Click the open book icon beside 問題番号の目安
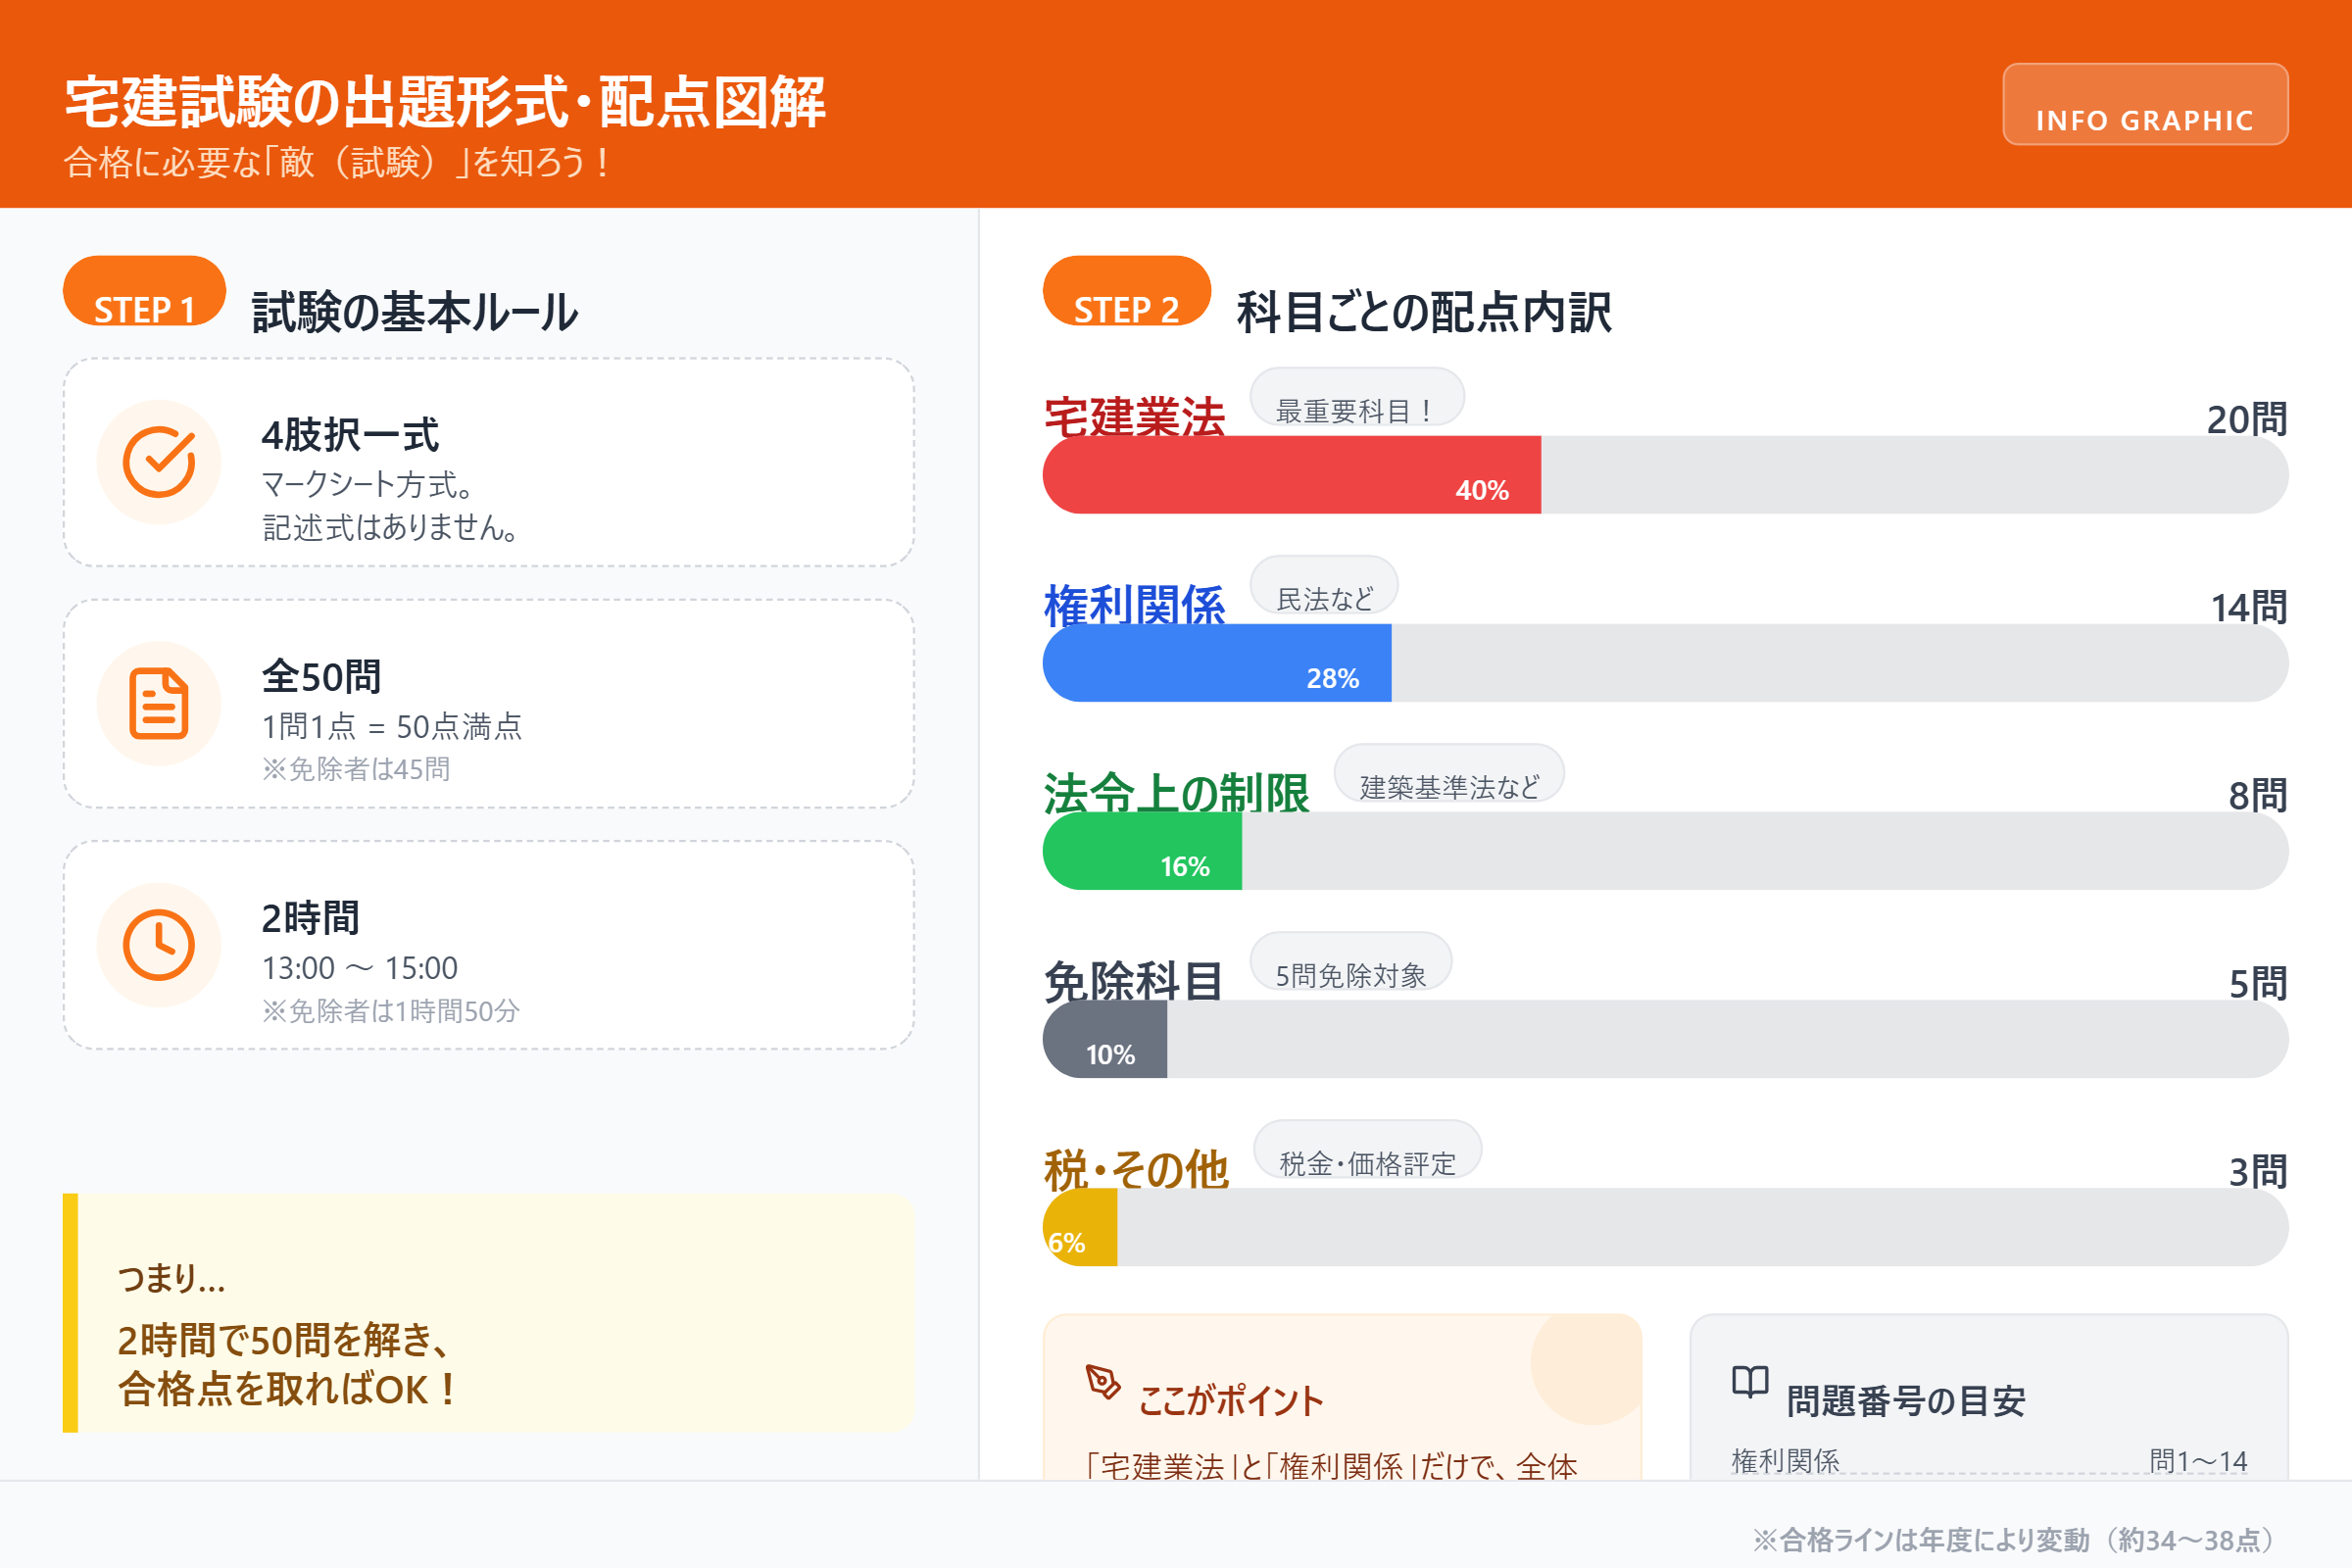The height and width of the screenshot is (1568, 2352). click(x=1750, y=1382)
